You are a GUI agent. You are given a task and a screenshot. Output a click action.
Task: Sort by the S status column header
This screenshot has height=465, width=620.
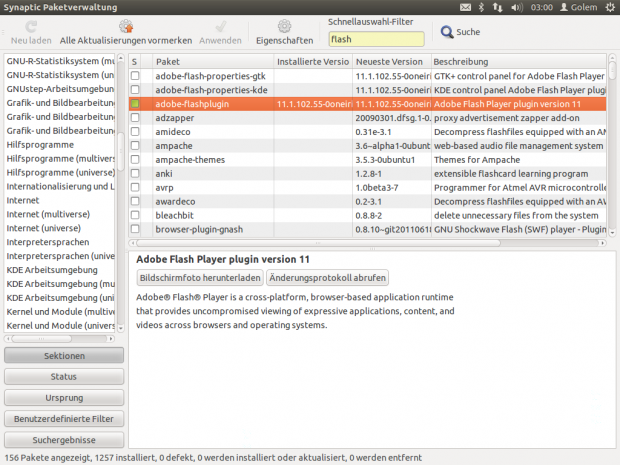(135, 62)
